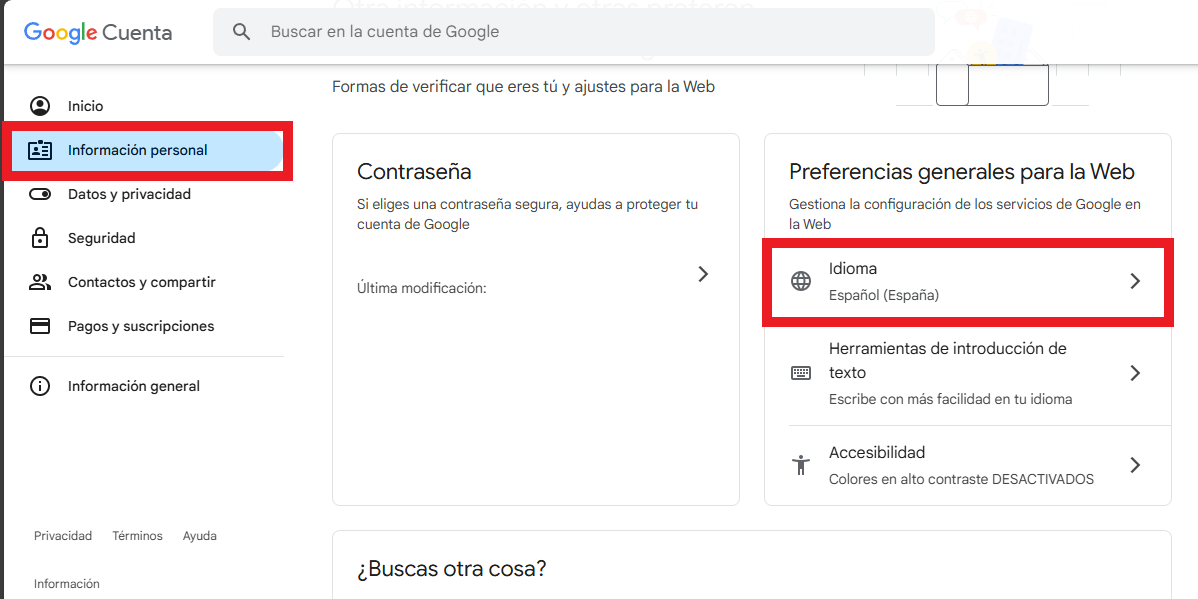Click the search magnifier icon
This screenshot has width=1198, height=599.
[241, 32]
